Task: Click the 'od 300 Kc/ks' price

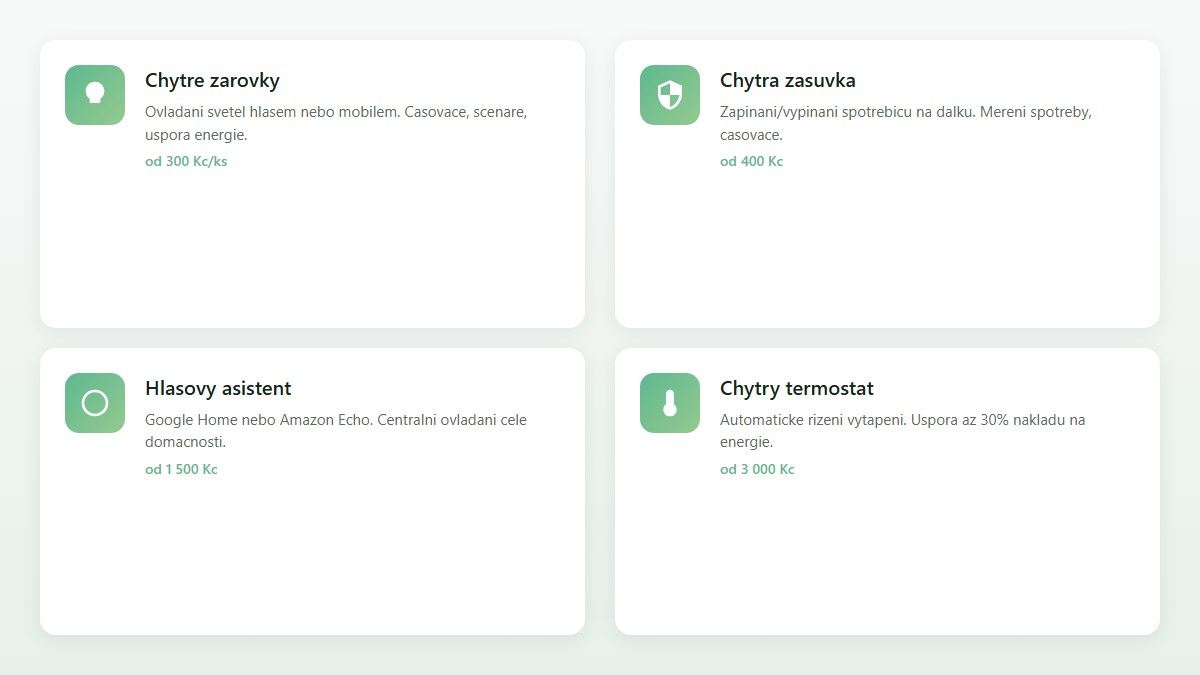Action: (186, 161)
